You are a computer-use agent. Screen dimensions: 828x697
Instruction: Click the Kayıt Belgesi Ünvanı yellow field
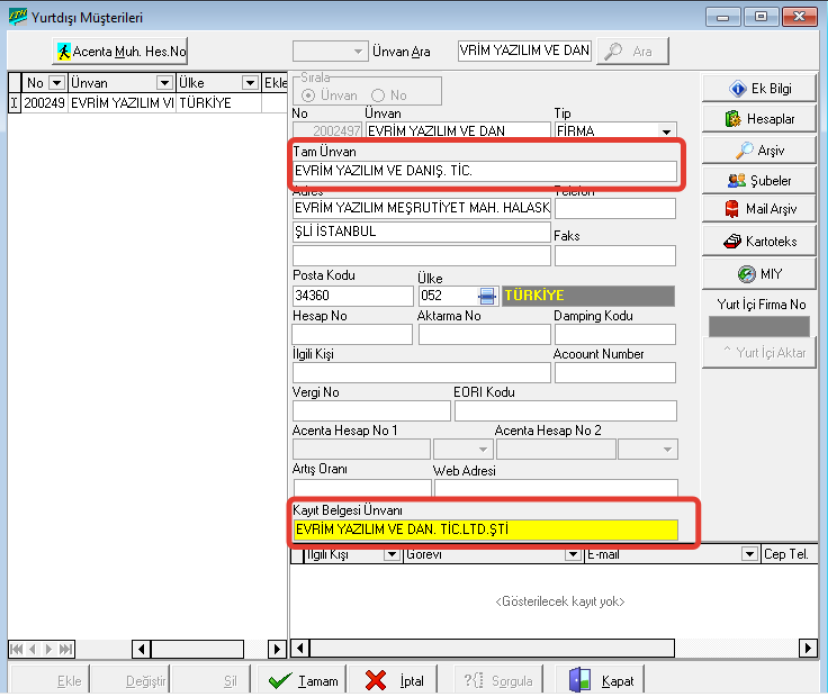[486, 529]
